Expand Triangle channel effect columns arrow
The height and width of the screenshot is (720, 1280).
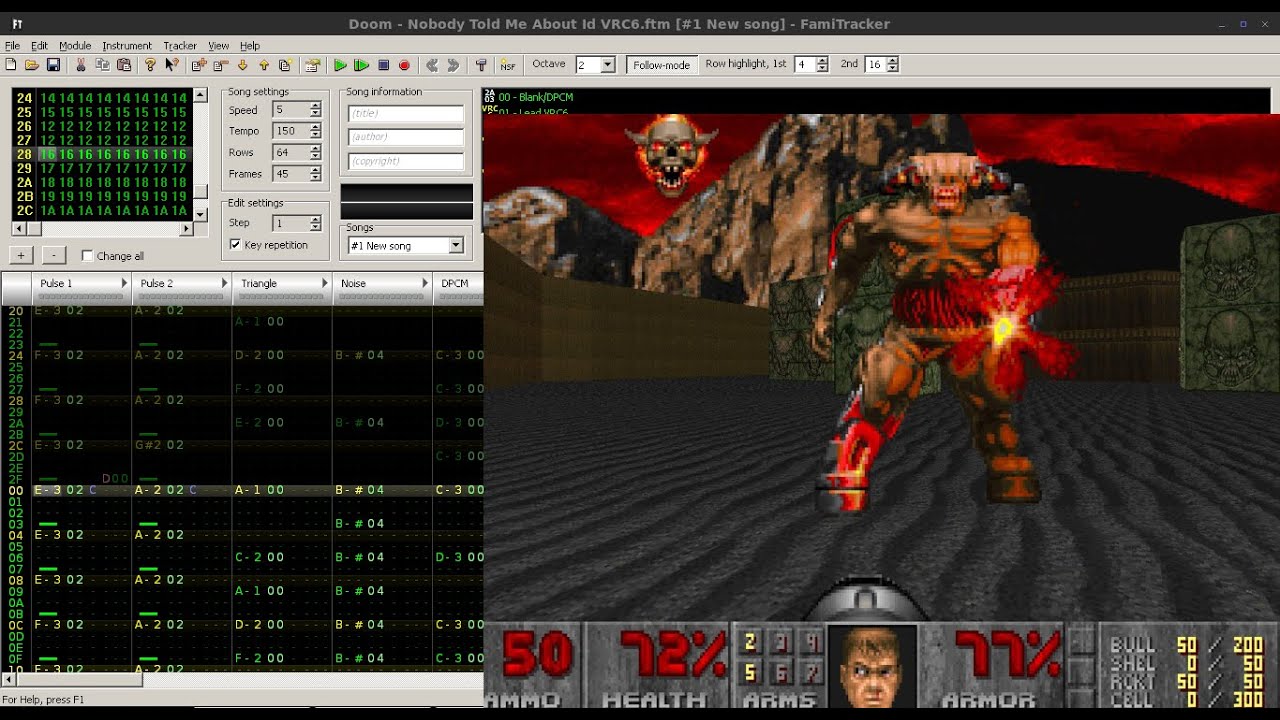(325, 284)
